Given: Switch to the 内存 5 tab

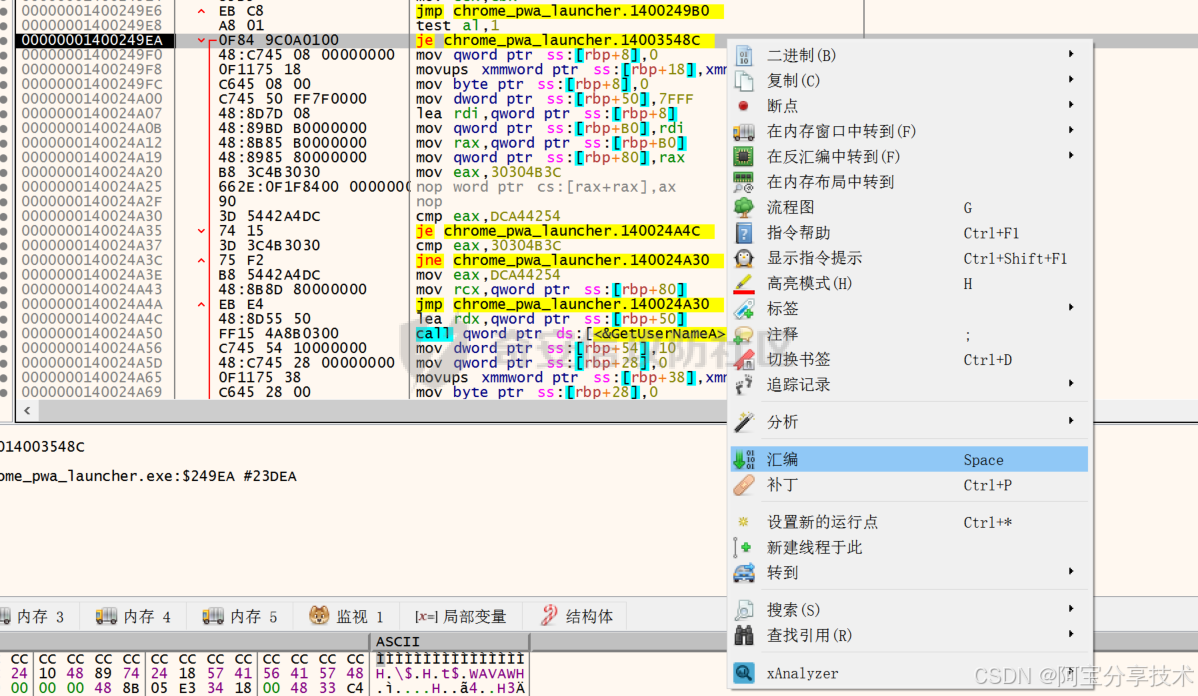Looking at the screenshot, I should [x=239, y=616].
